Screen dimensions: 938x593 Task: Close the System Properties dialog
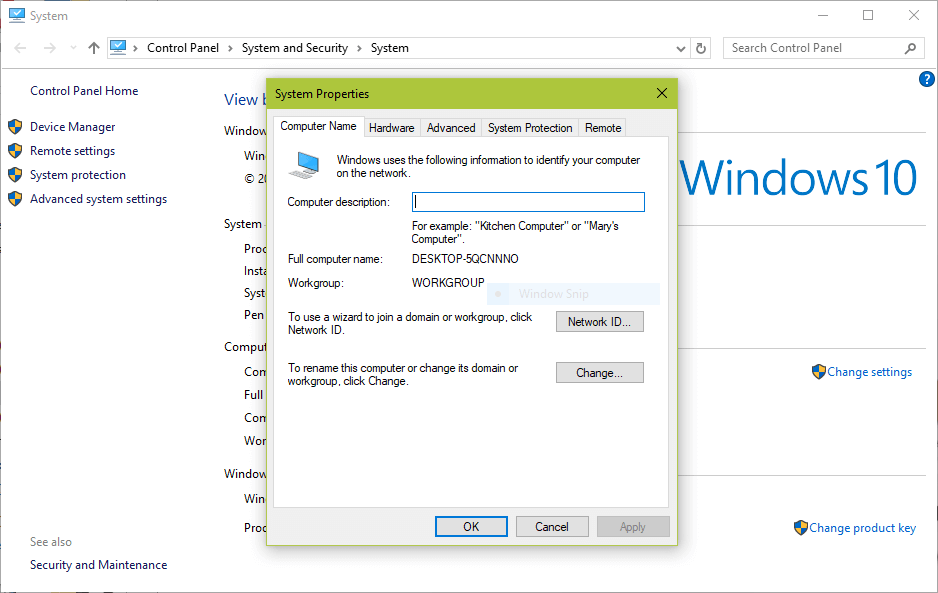tap(662, 93)
